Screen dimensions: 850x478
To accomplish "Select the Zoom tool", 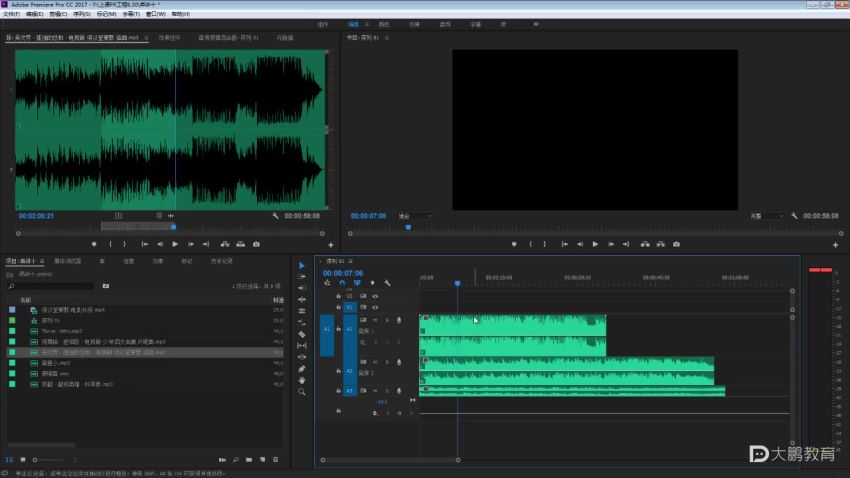I will click(302, 391).
